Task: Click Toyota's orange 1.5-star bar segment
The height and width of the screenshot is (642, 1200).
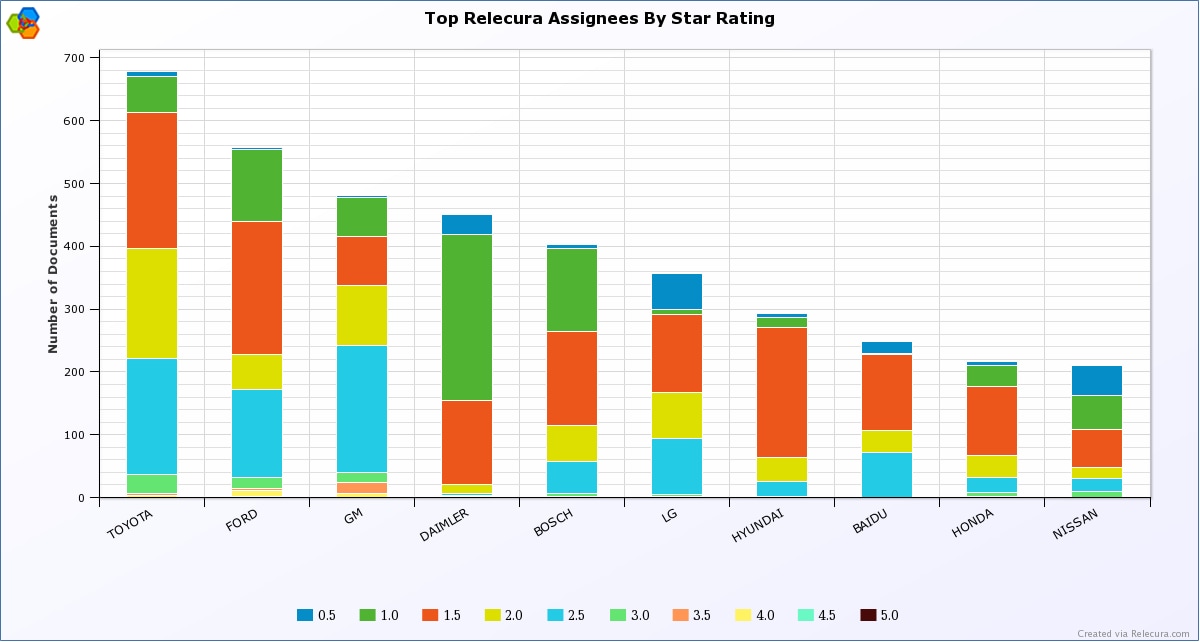Action: (x=152, y=181)
